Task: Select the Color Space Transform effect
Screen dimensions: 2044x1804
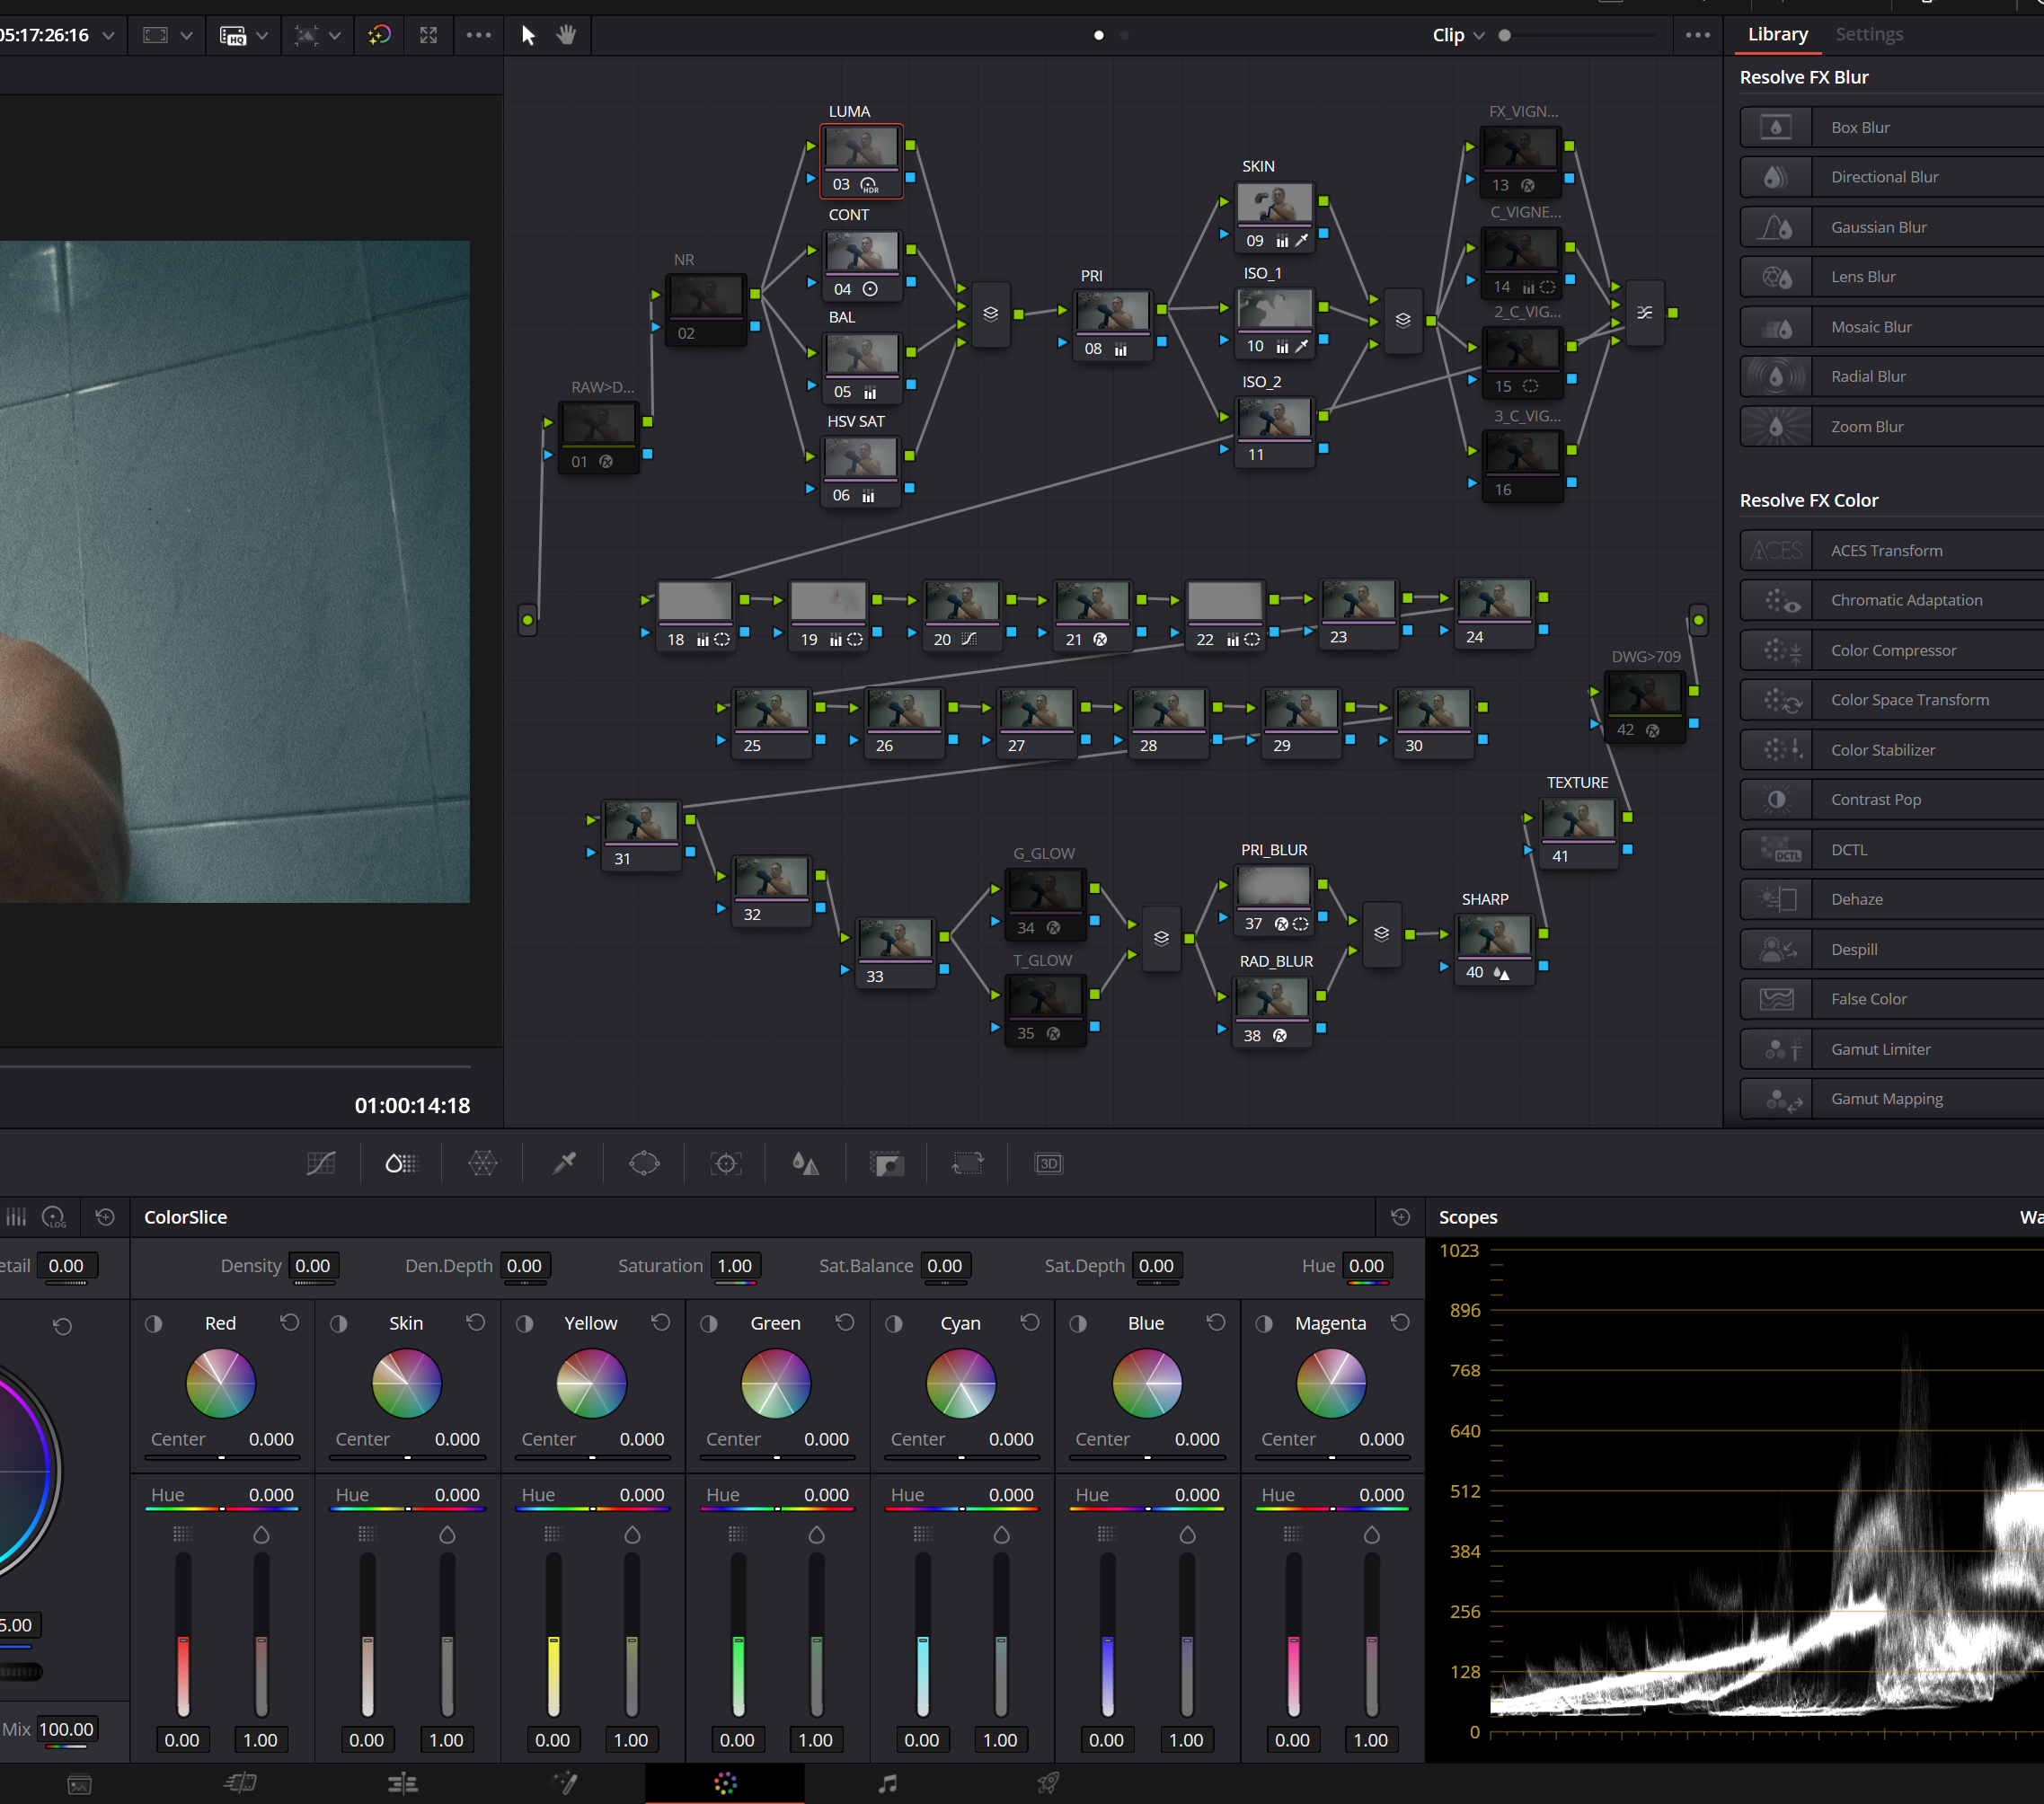Action: click(x=1909, y=700)
